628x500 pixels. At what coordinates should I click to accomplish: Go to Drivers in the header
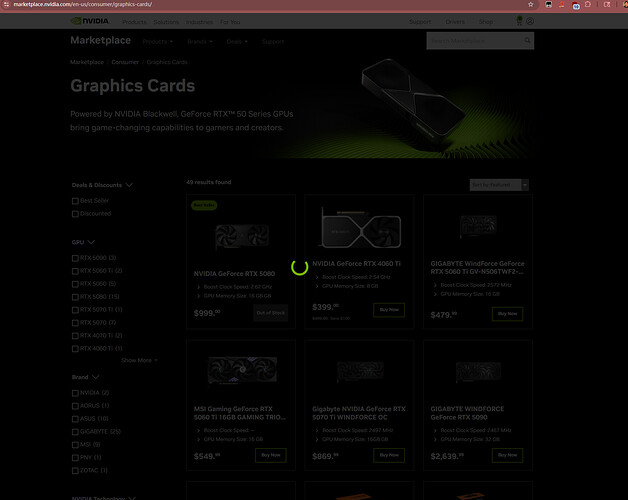(455, 22)
